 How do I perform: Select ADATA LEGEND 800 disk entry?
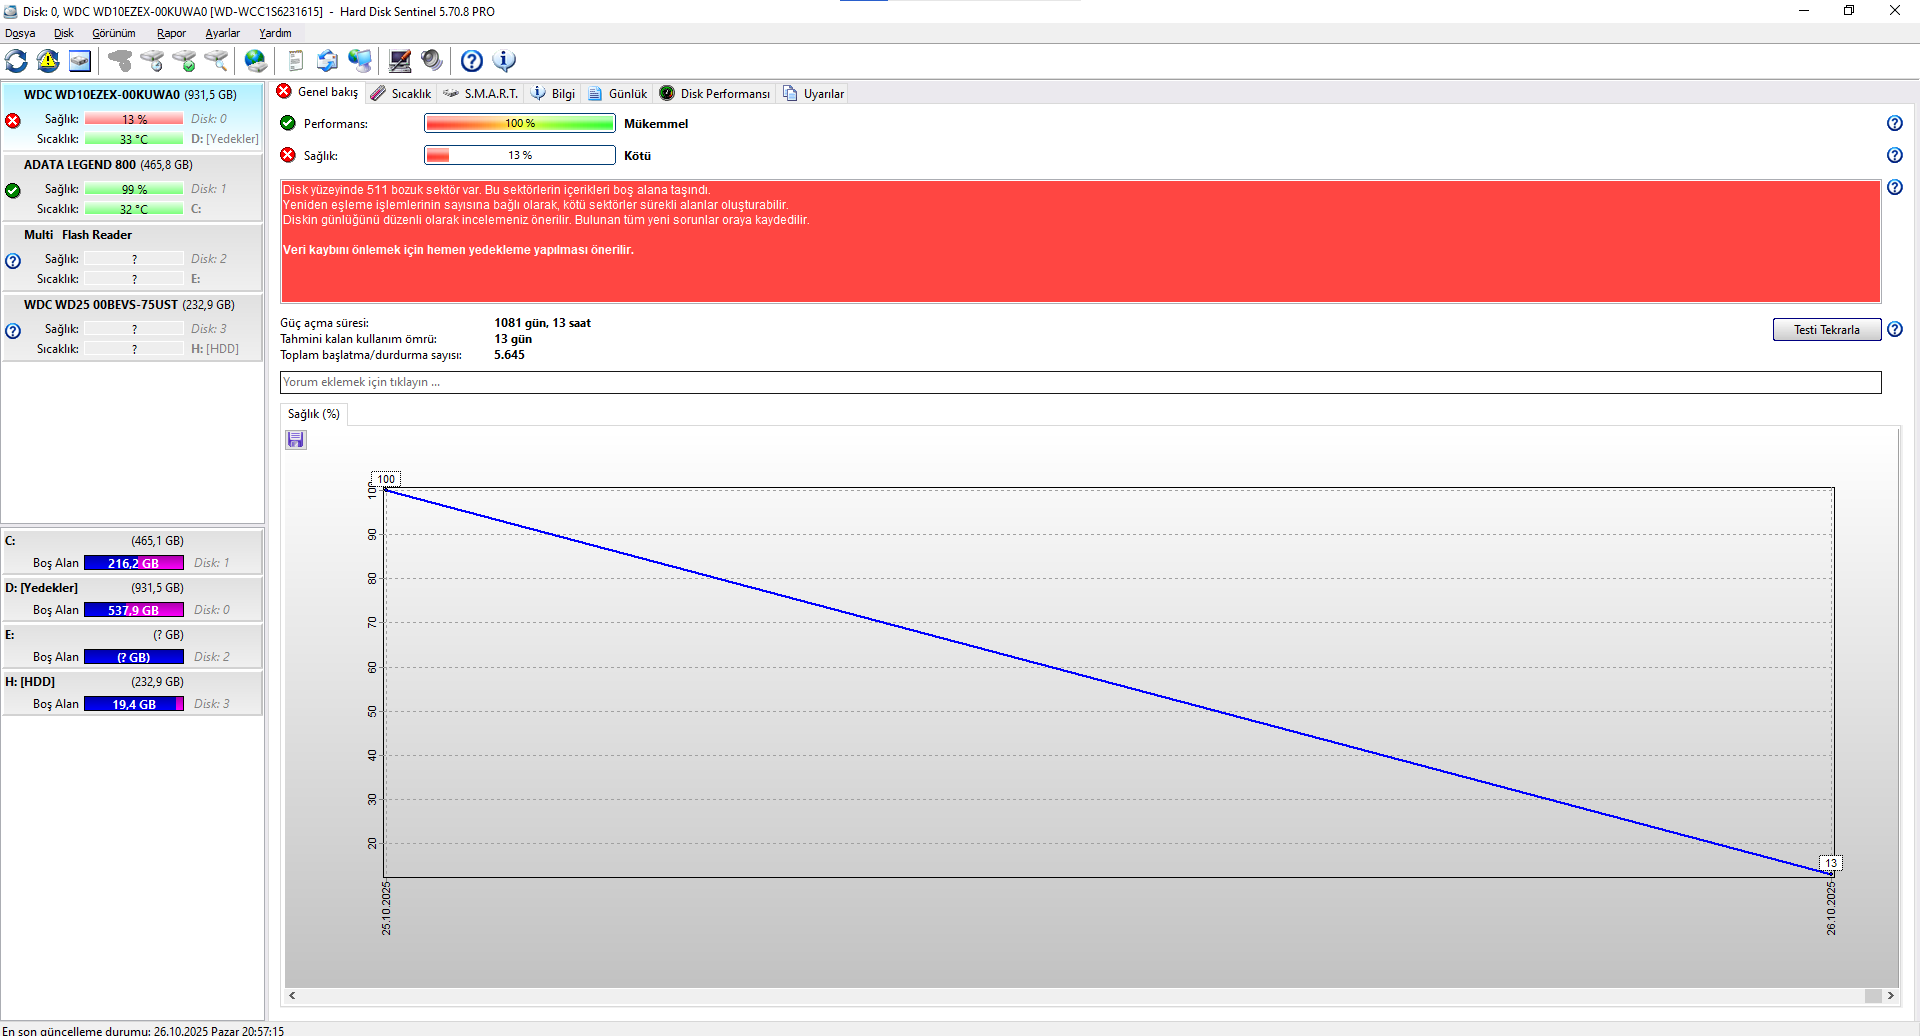tap(132, 187)
